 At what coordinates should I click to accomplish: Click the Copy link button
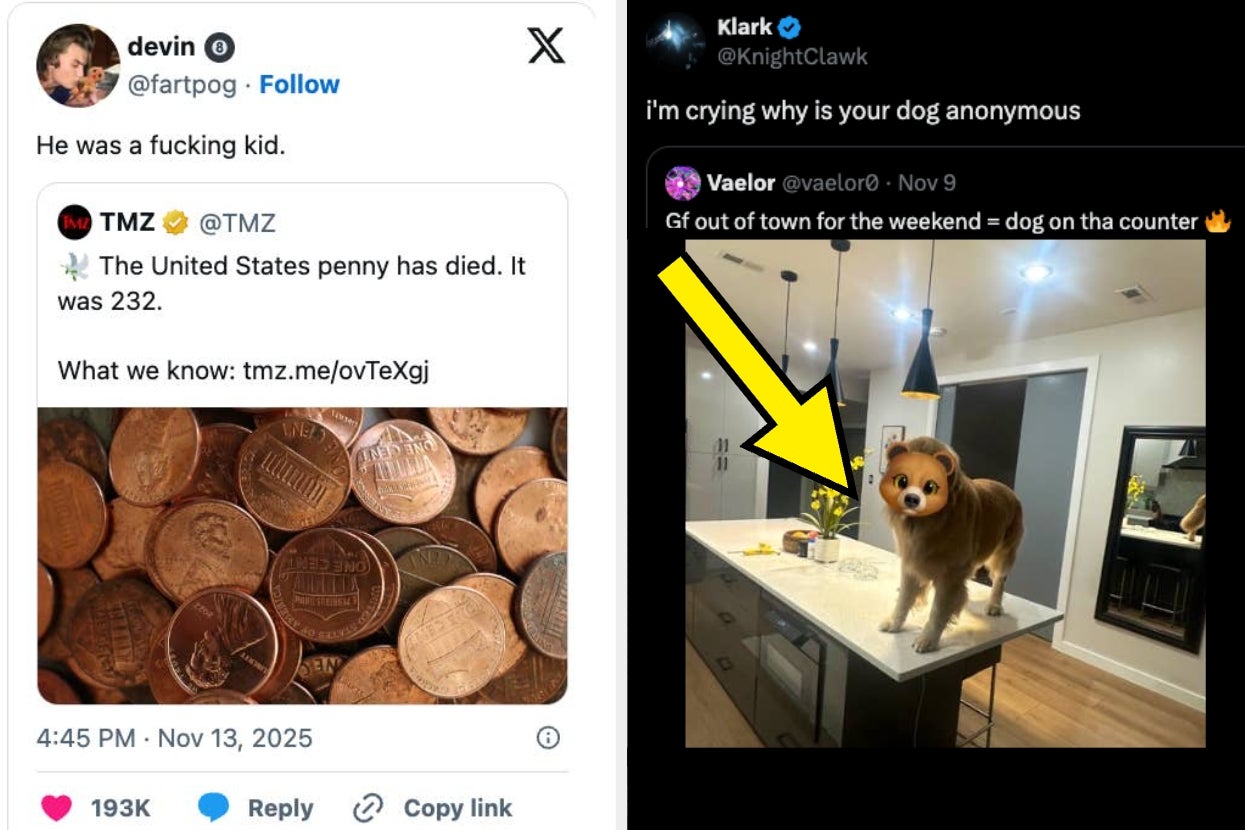tap(457, 808)
